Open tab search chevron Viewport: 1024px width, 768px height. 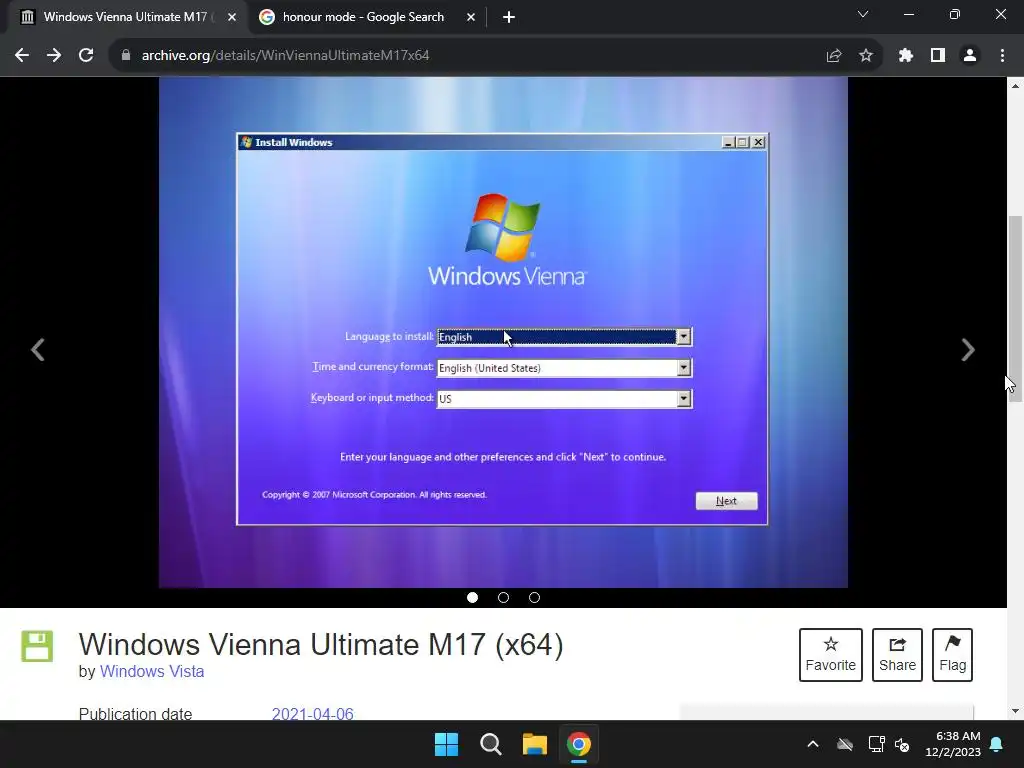tap(863, 14)
